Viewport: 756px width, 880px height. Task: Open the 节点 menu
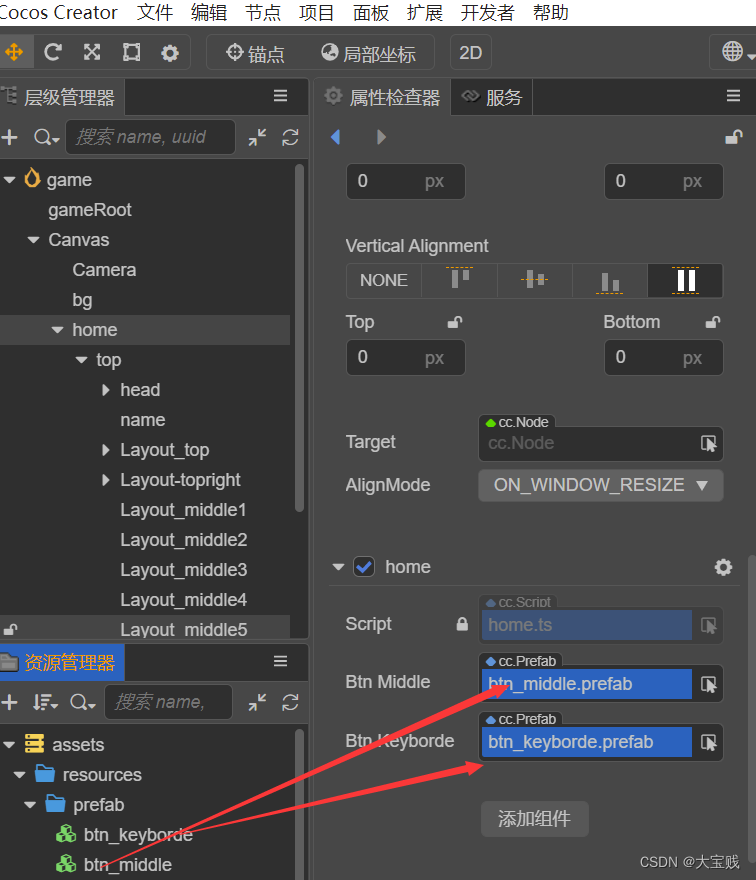click(x=263, y=13)
